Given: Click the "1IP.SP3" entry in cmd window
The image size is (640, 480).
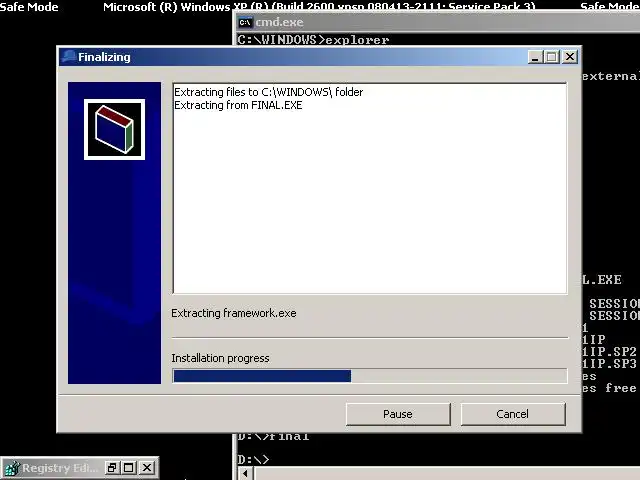Looking at the screenshot, I should [x=609, y=364].
